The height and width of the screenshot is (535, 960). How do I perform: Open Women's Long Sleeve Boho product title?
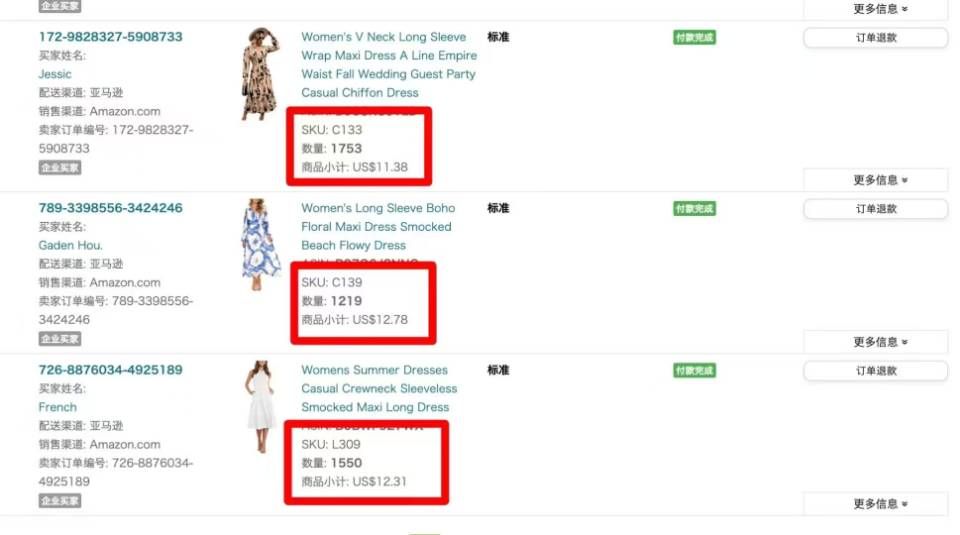(x=378, y=226)
